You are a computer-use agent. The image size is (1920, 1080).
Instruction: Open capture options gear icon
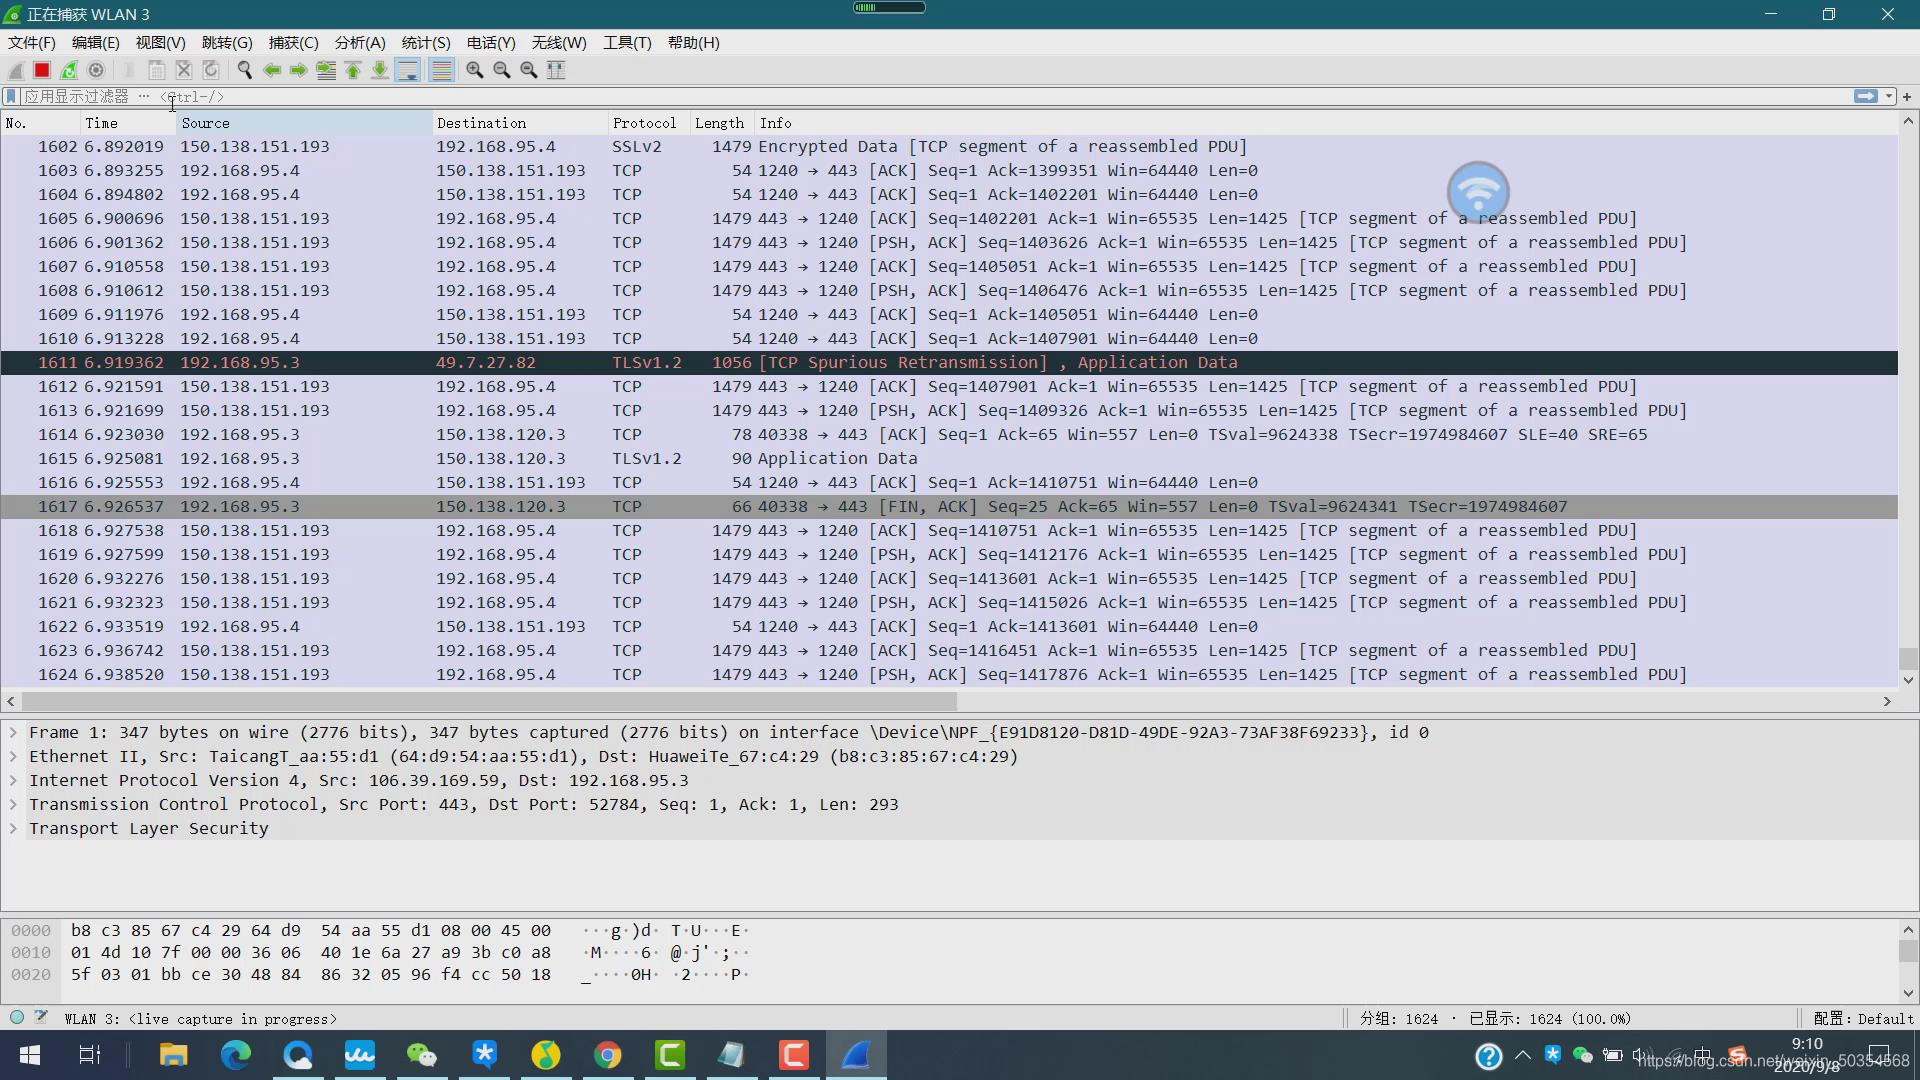point(96,70)
